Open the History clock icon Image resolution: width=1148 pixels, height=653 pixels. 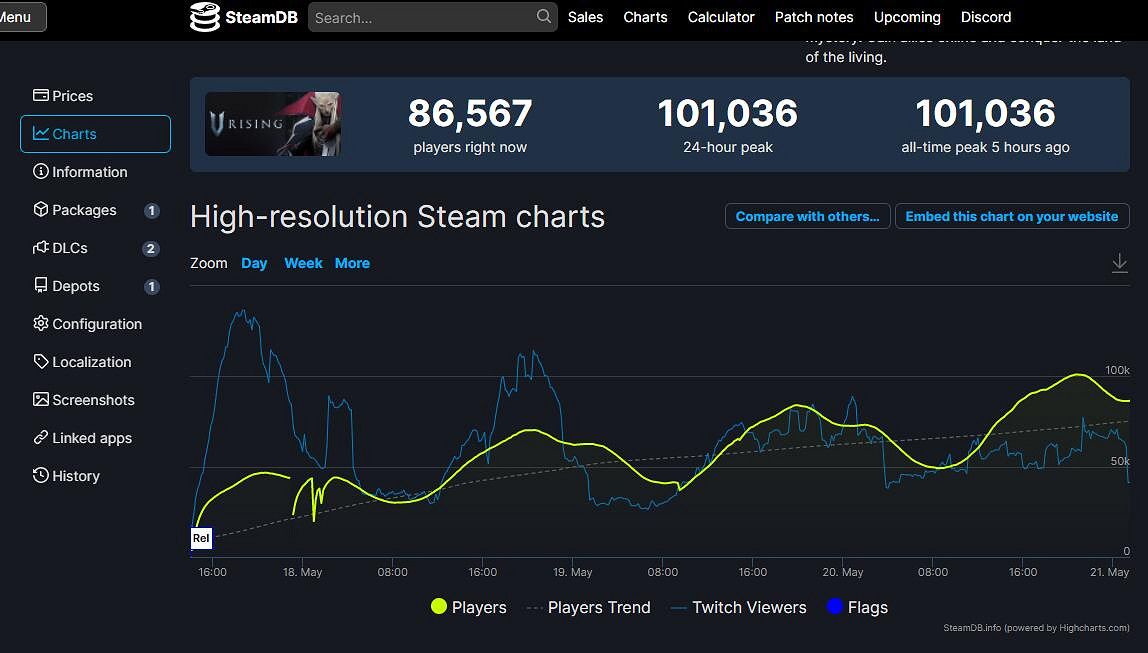point(41,475)
